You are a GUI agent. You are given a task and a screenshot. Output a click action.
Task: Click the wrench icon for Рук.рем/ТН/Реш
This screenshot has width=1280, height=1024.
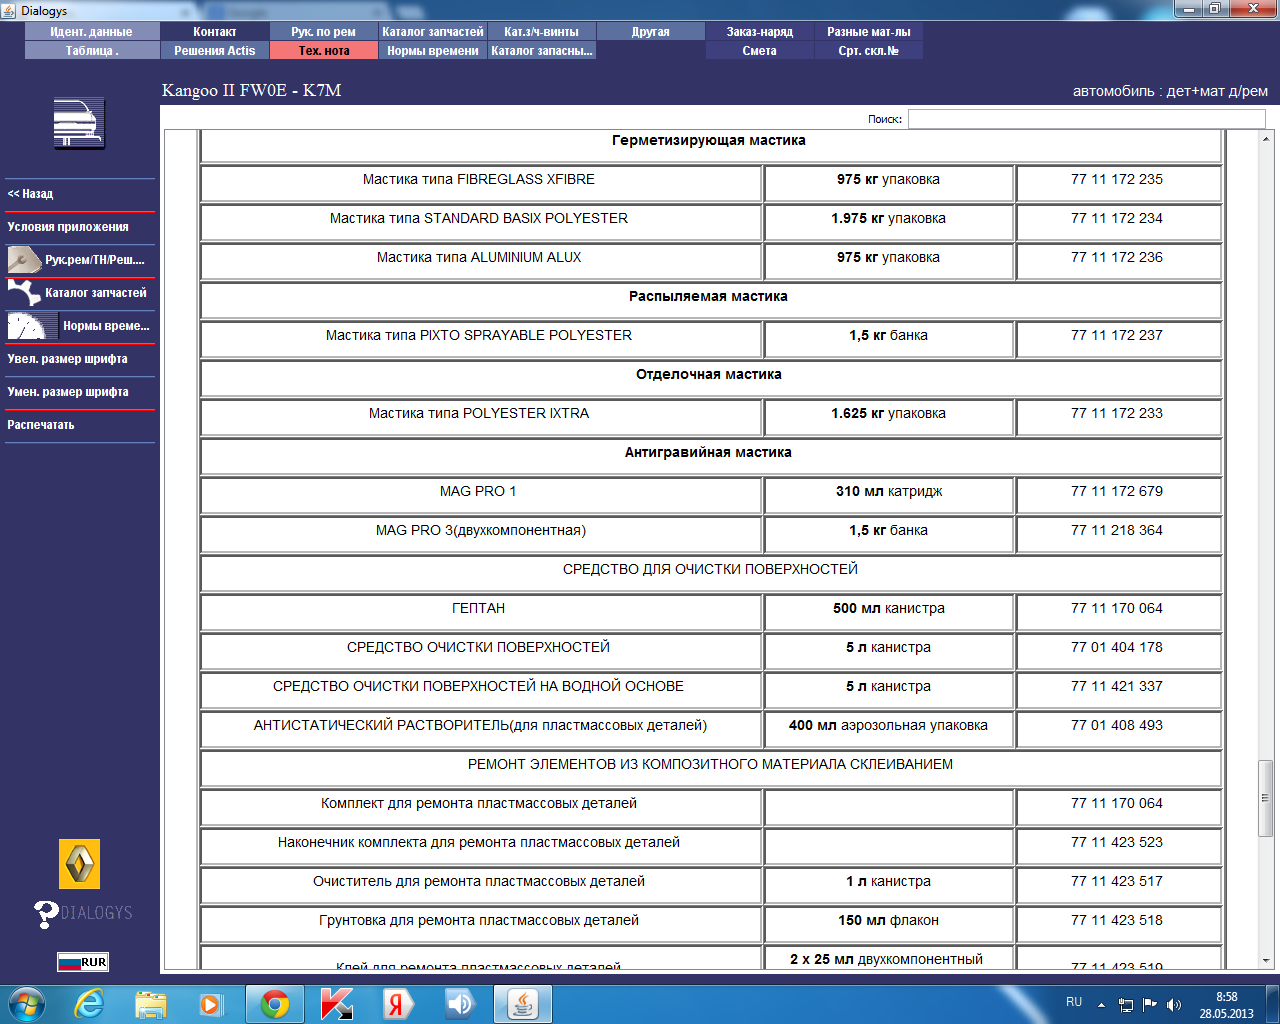(x=24, y=260)
